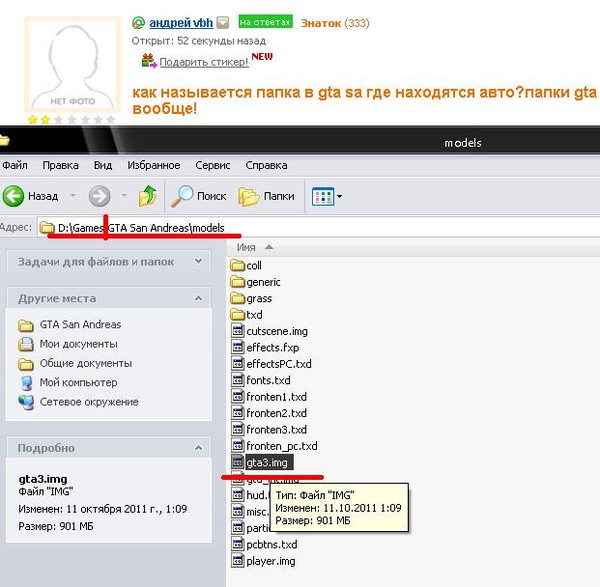This screenshot has height=587, width=600.
Task: Click the gift sticker icon
Action: [148, 61]
